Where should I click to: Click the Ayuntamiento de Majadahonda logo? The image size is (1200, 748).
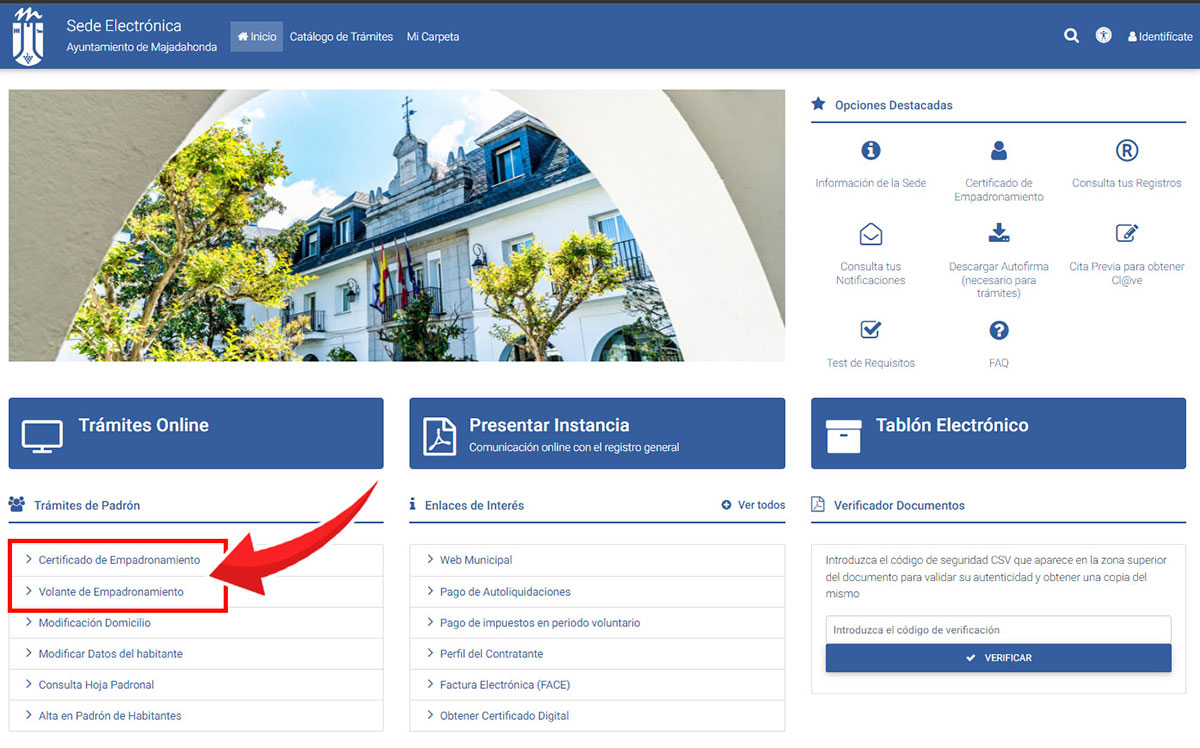click(28, 35)
